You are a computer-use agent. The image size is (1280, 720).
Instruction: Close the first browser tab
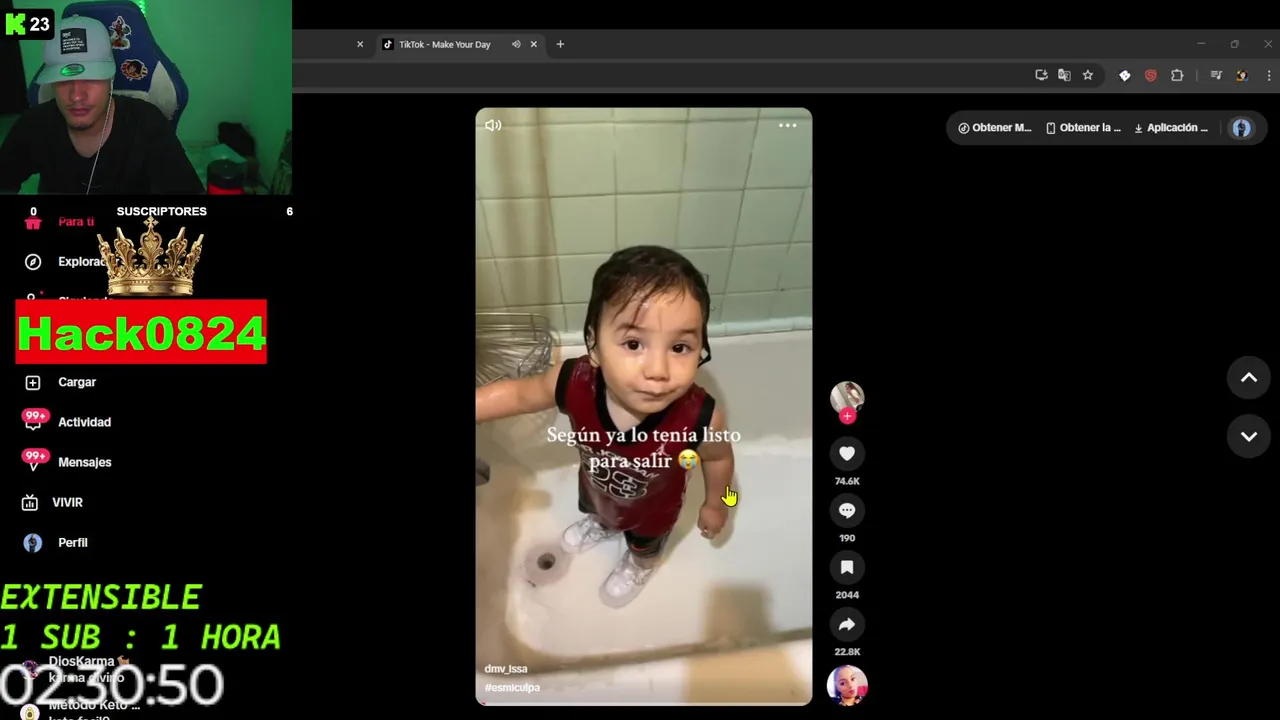(360, 44)
